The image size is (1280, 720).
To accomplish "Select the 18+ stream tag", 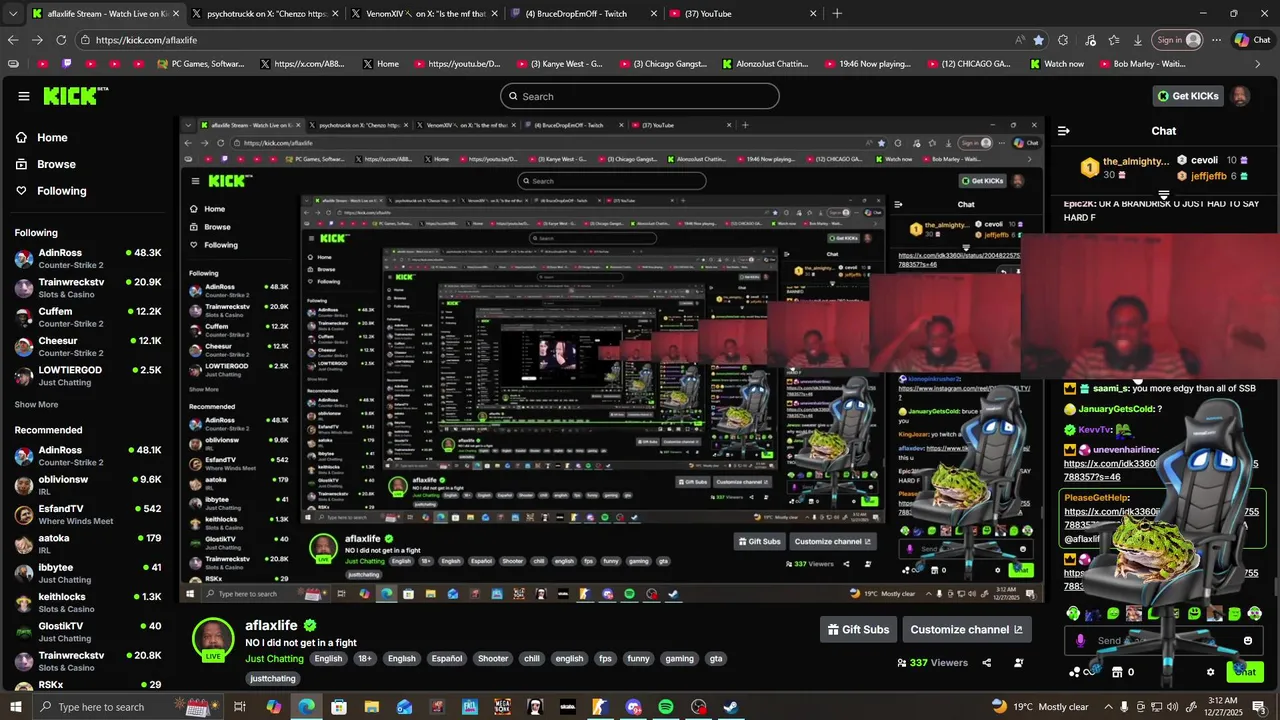I will pyautogui.click(x=365, y=659).
